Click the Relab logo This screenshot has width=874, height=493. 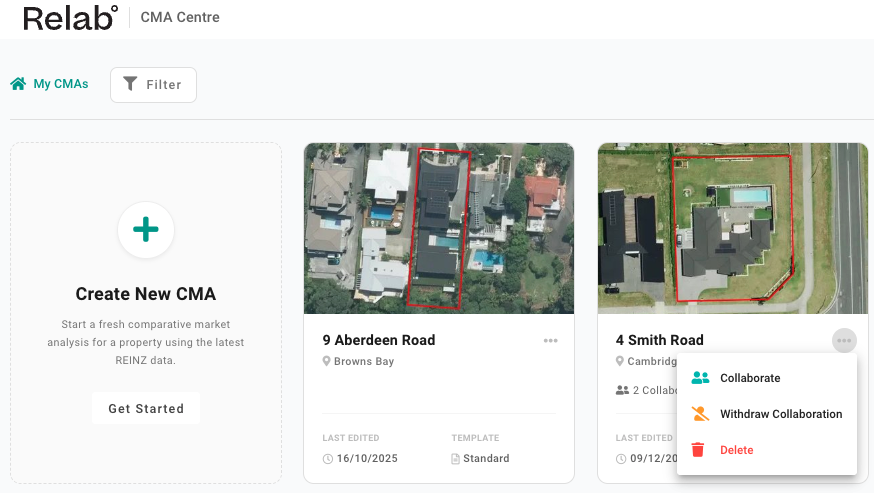point(70,18)
